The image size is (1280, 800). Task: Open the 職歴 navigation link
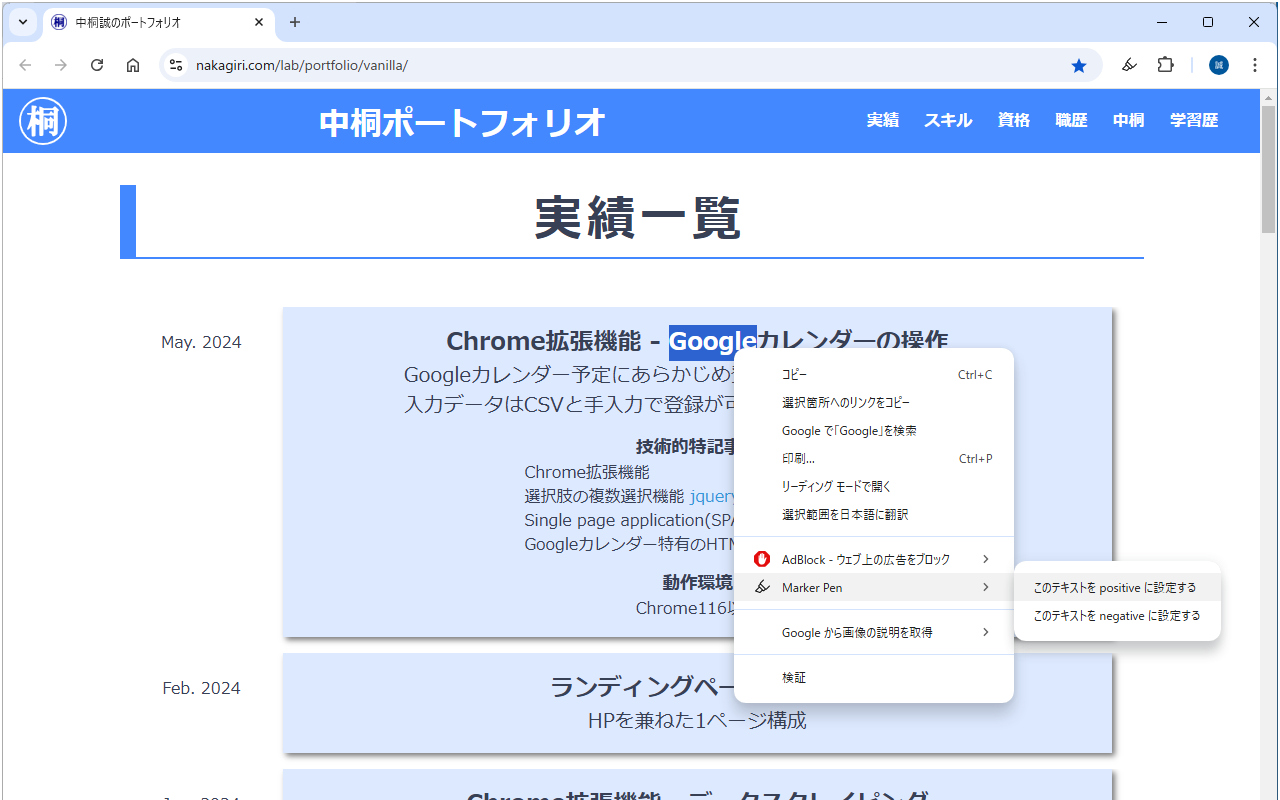pos(1071,120)
